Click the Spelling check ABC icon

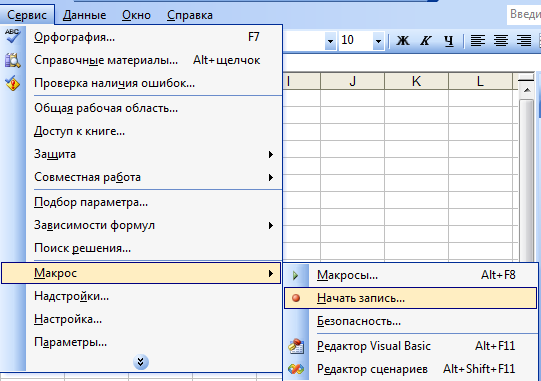[12, 37]
